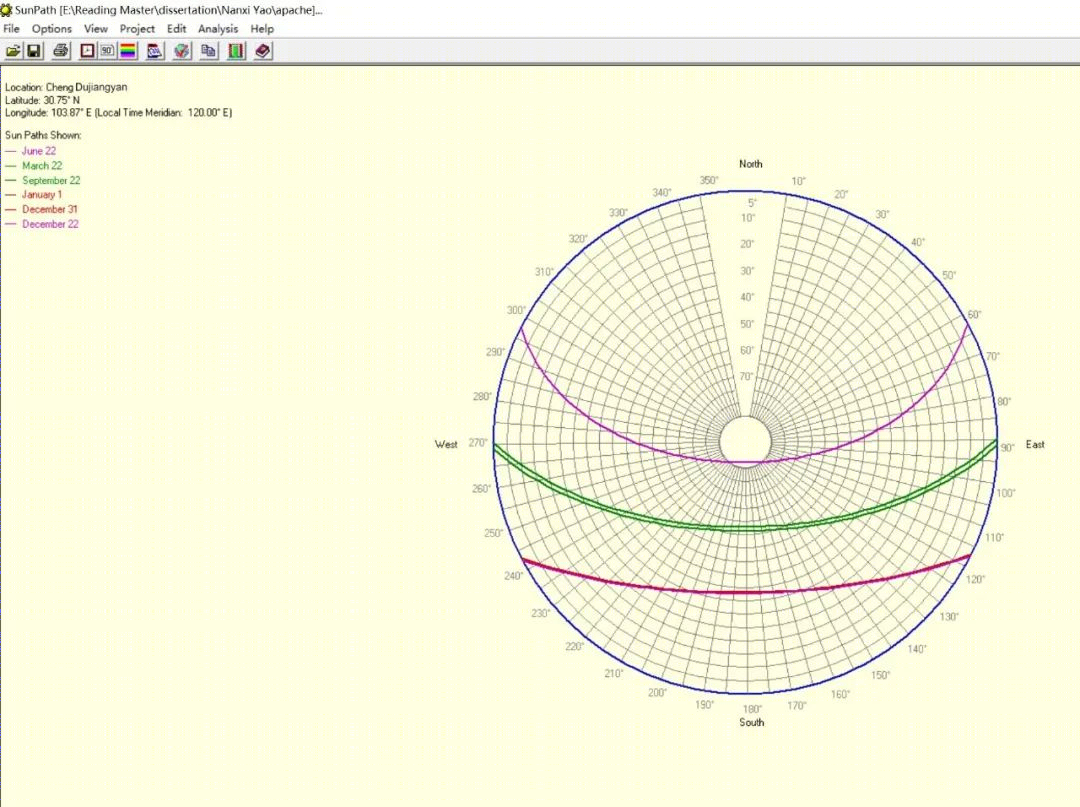The width and height of the screenshot is (1080, 807).
Task: Click the checkmark globe toolbar icon
Action: [x=182, y=51]
